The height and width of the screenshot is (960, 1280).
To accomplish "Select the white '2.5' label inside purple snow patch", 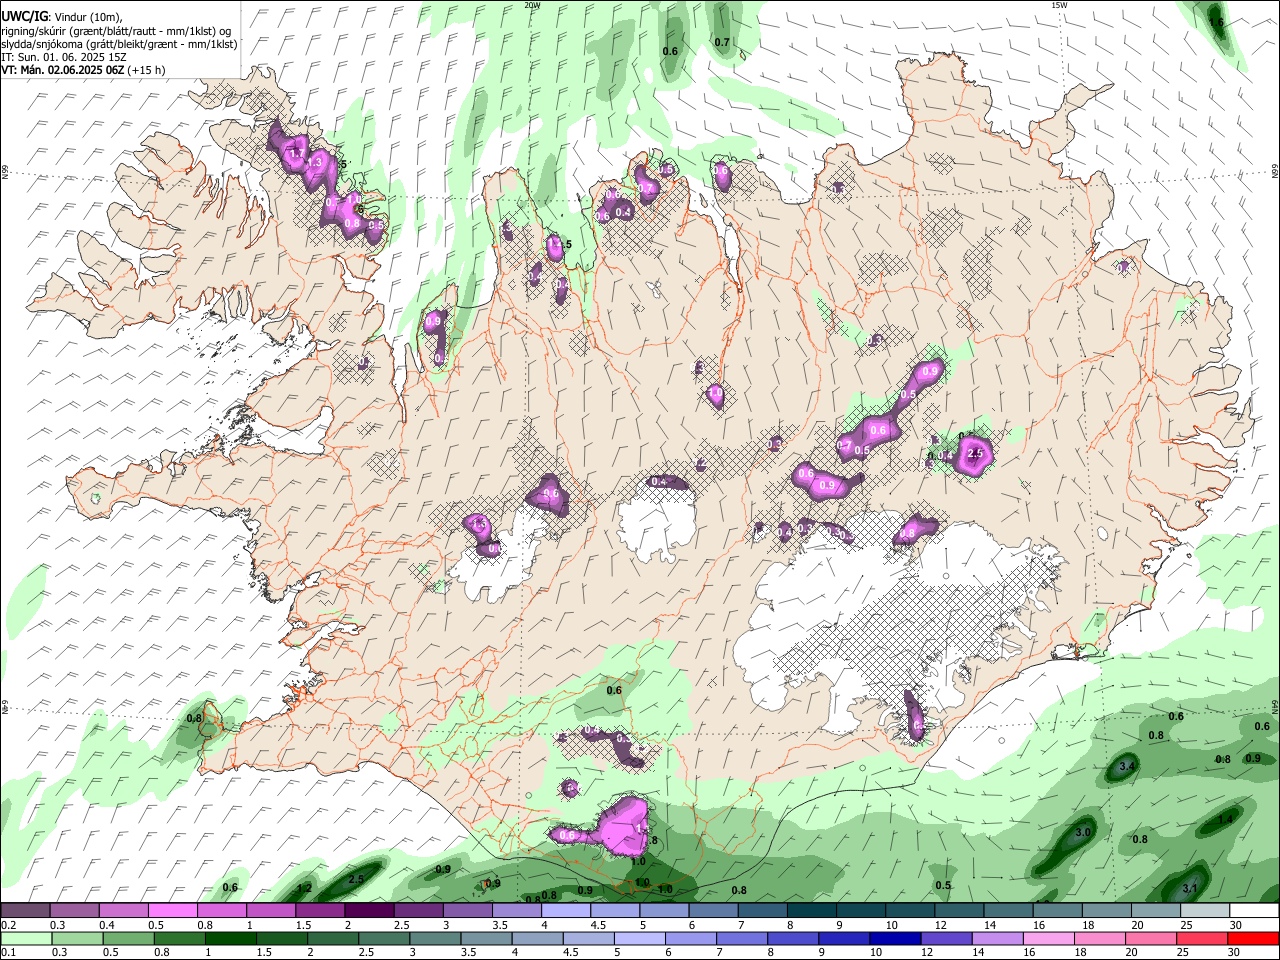I will coord(976,454).
